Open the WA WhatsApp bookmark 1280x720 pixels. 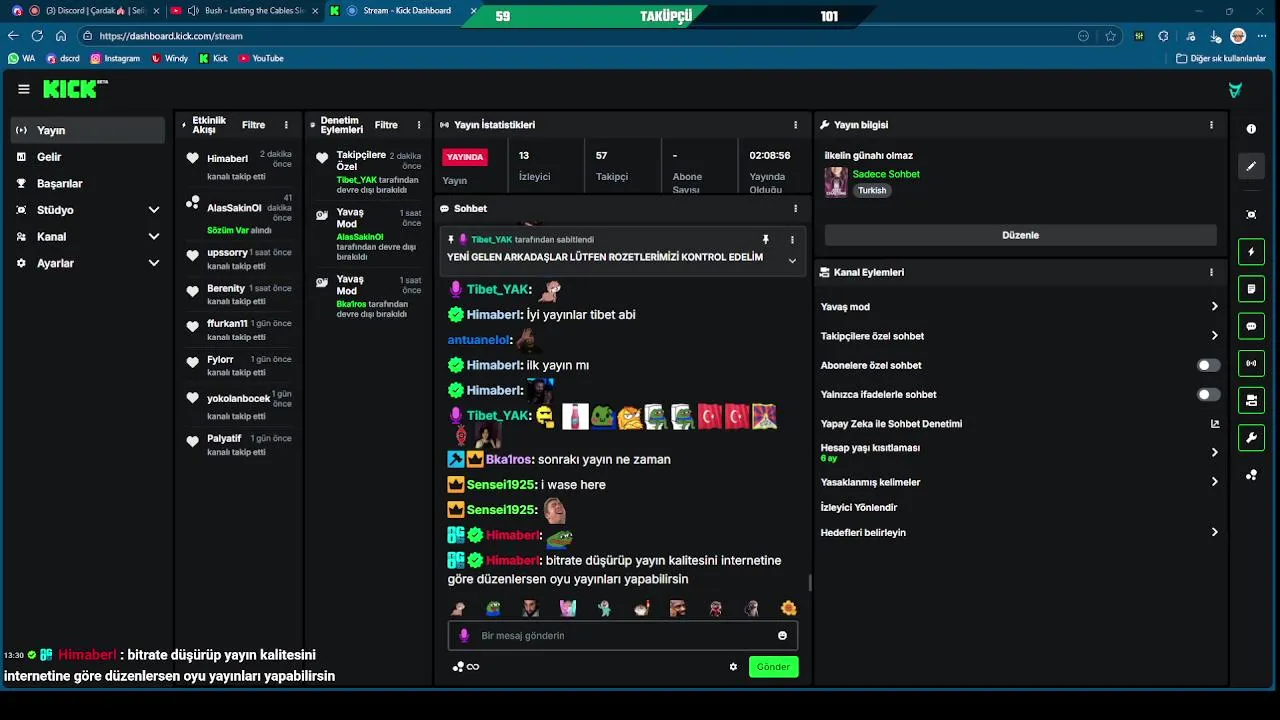(x=22, y=58)
